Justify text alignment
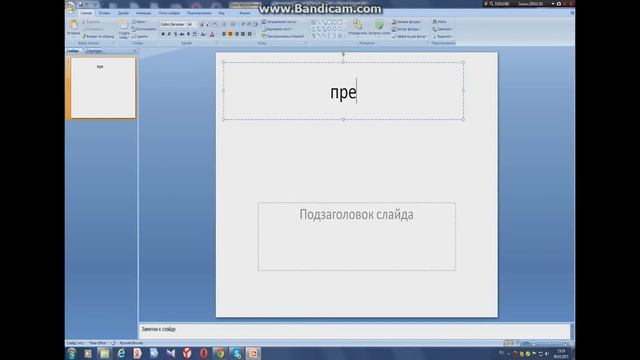This screenshot has width=640, height=360. (243, 34)
